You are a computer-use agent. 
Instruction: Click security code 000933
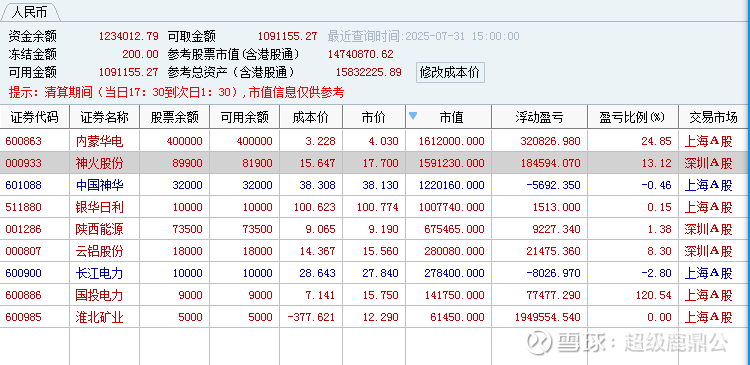tap(23, 163)
